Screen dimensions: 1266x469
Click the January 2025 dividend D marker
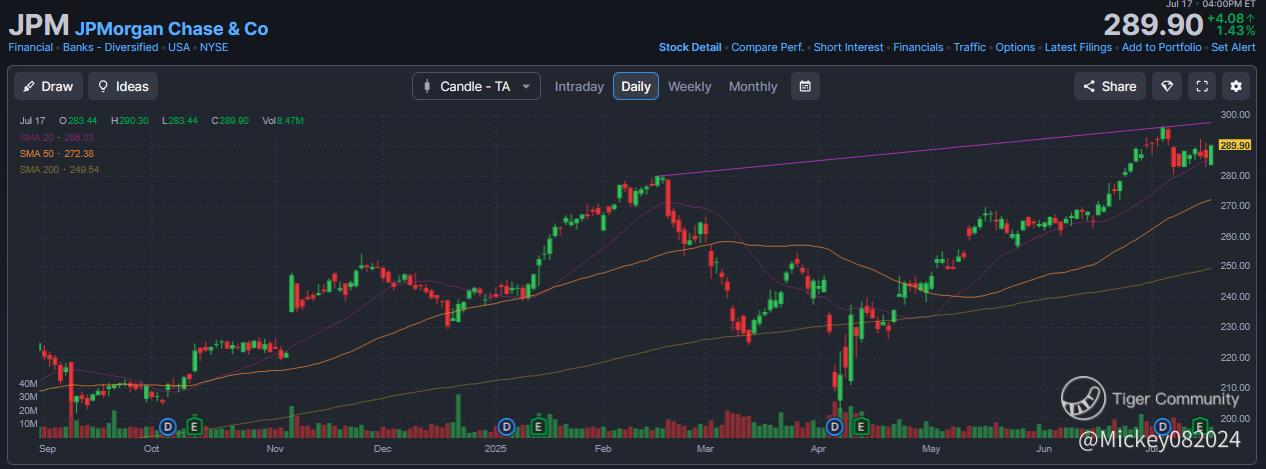(x=507, y=426)
